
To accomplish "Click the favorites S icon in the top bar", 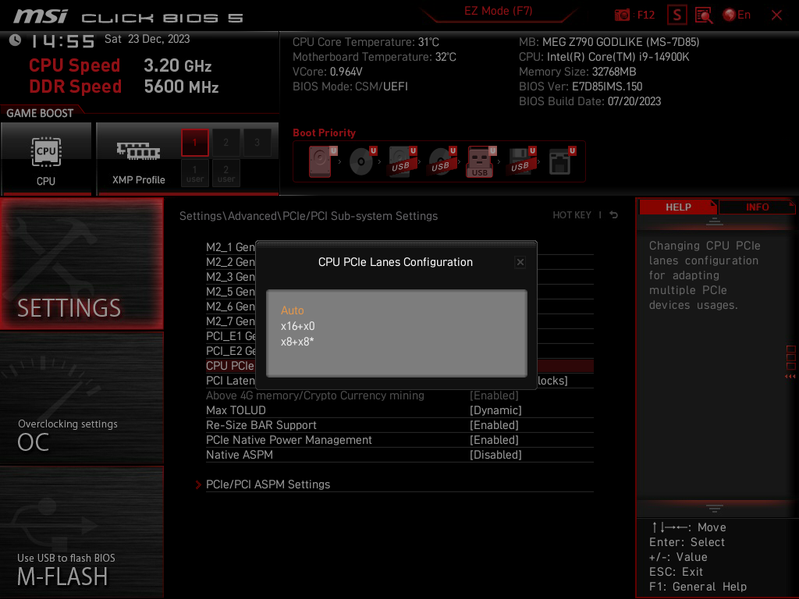I will point(677,15).
